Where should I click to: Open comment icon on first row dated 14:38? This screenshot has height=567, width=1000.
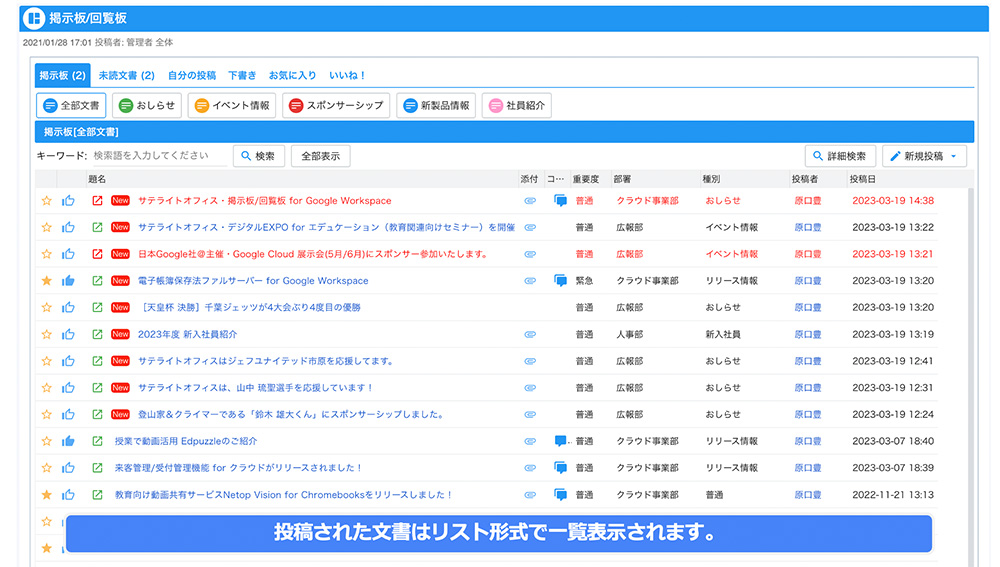pos(561,200)
